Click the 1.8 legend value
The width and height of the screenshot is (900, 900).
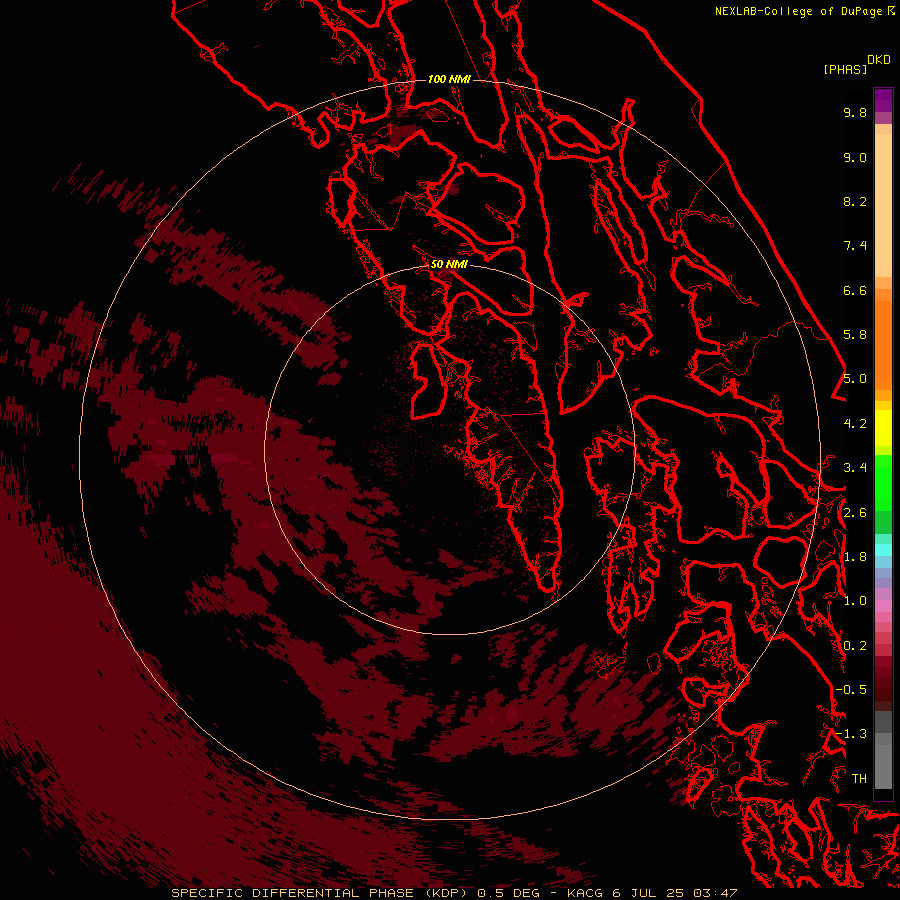[855, 557]
